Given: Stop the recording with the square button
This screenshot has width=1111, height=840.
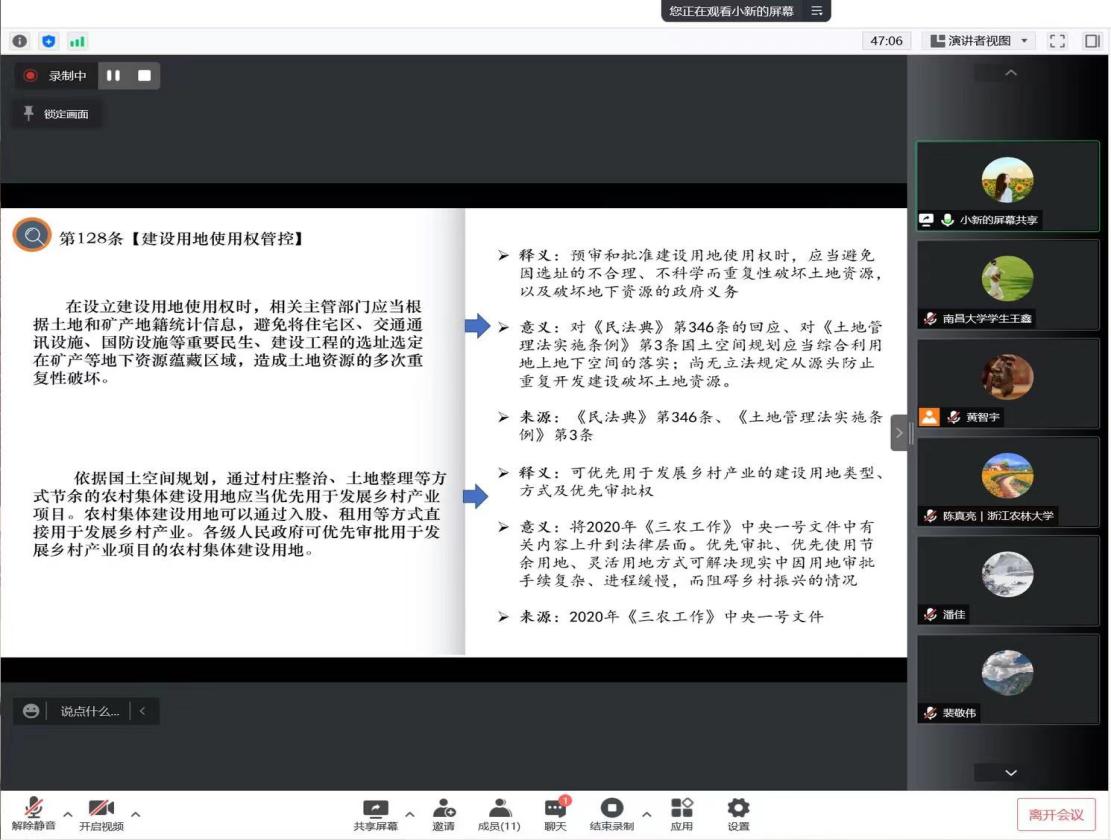Looking at the screenshot, I should tap(144, 76).
